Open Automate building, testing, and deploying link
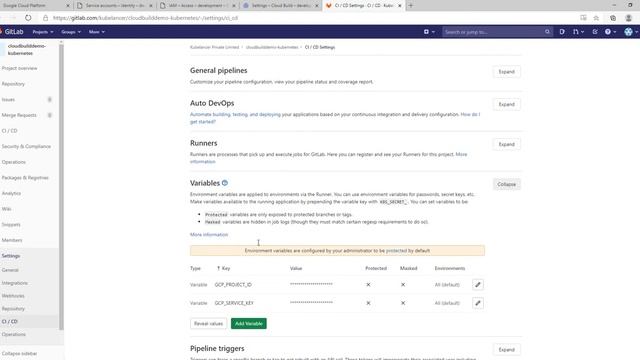Viewport: 640px width, 360px height. coord(235,115)
